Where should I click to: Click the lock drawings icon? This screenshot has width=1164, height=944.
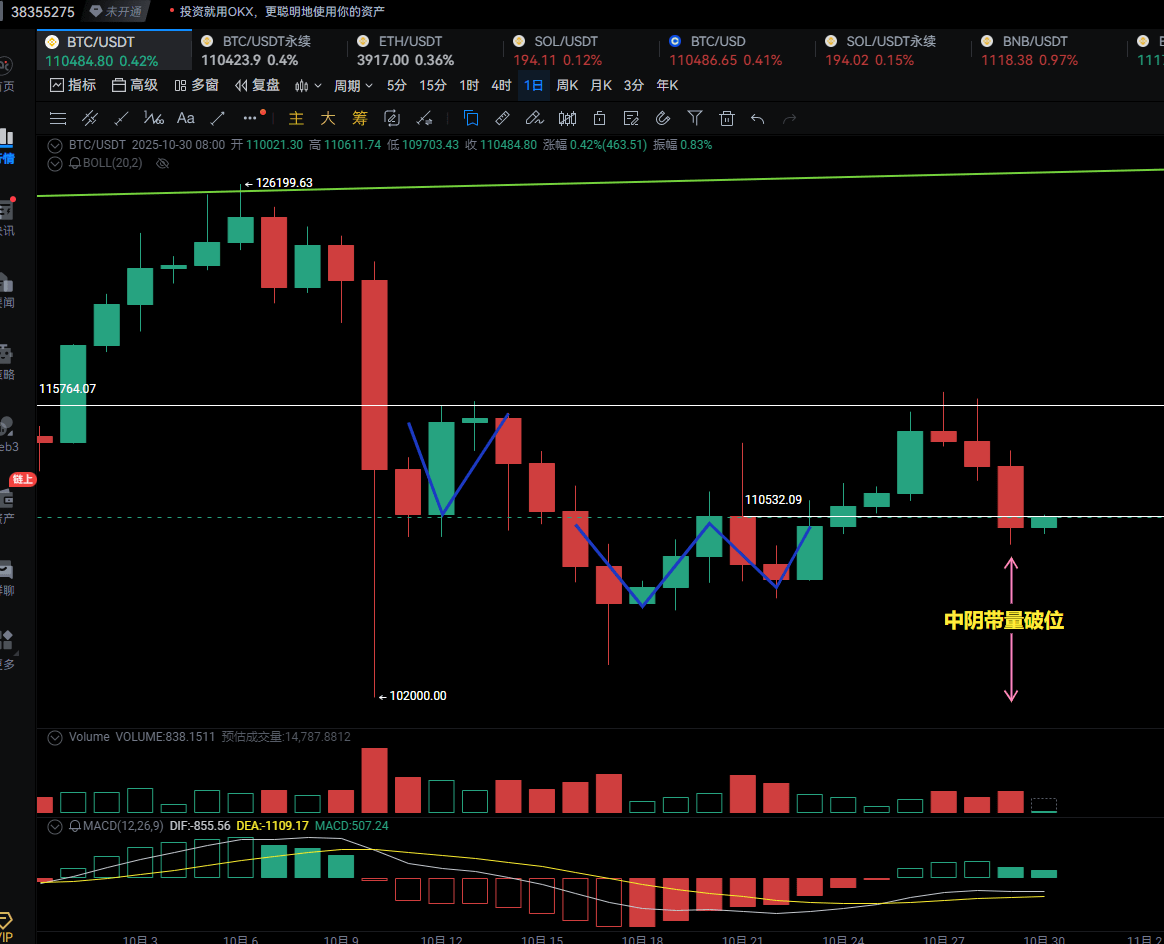pos(599,118)
